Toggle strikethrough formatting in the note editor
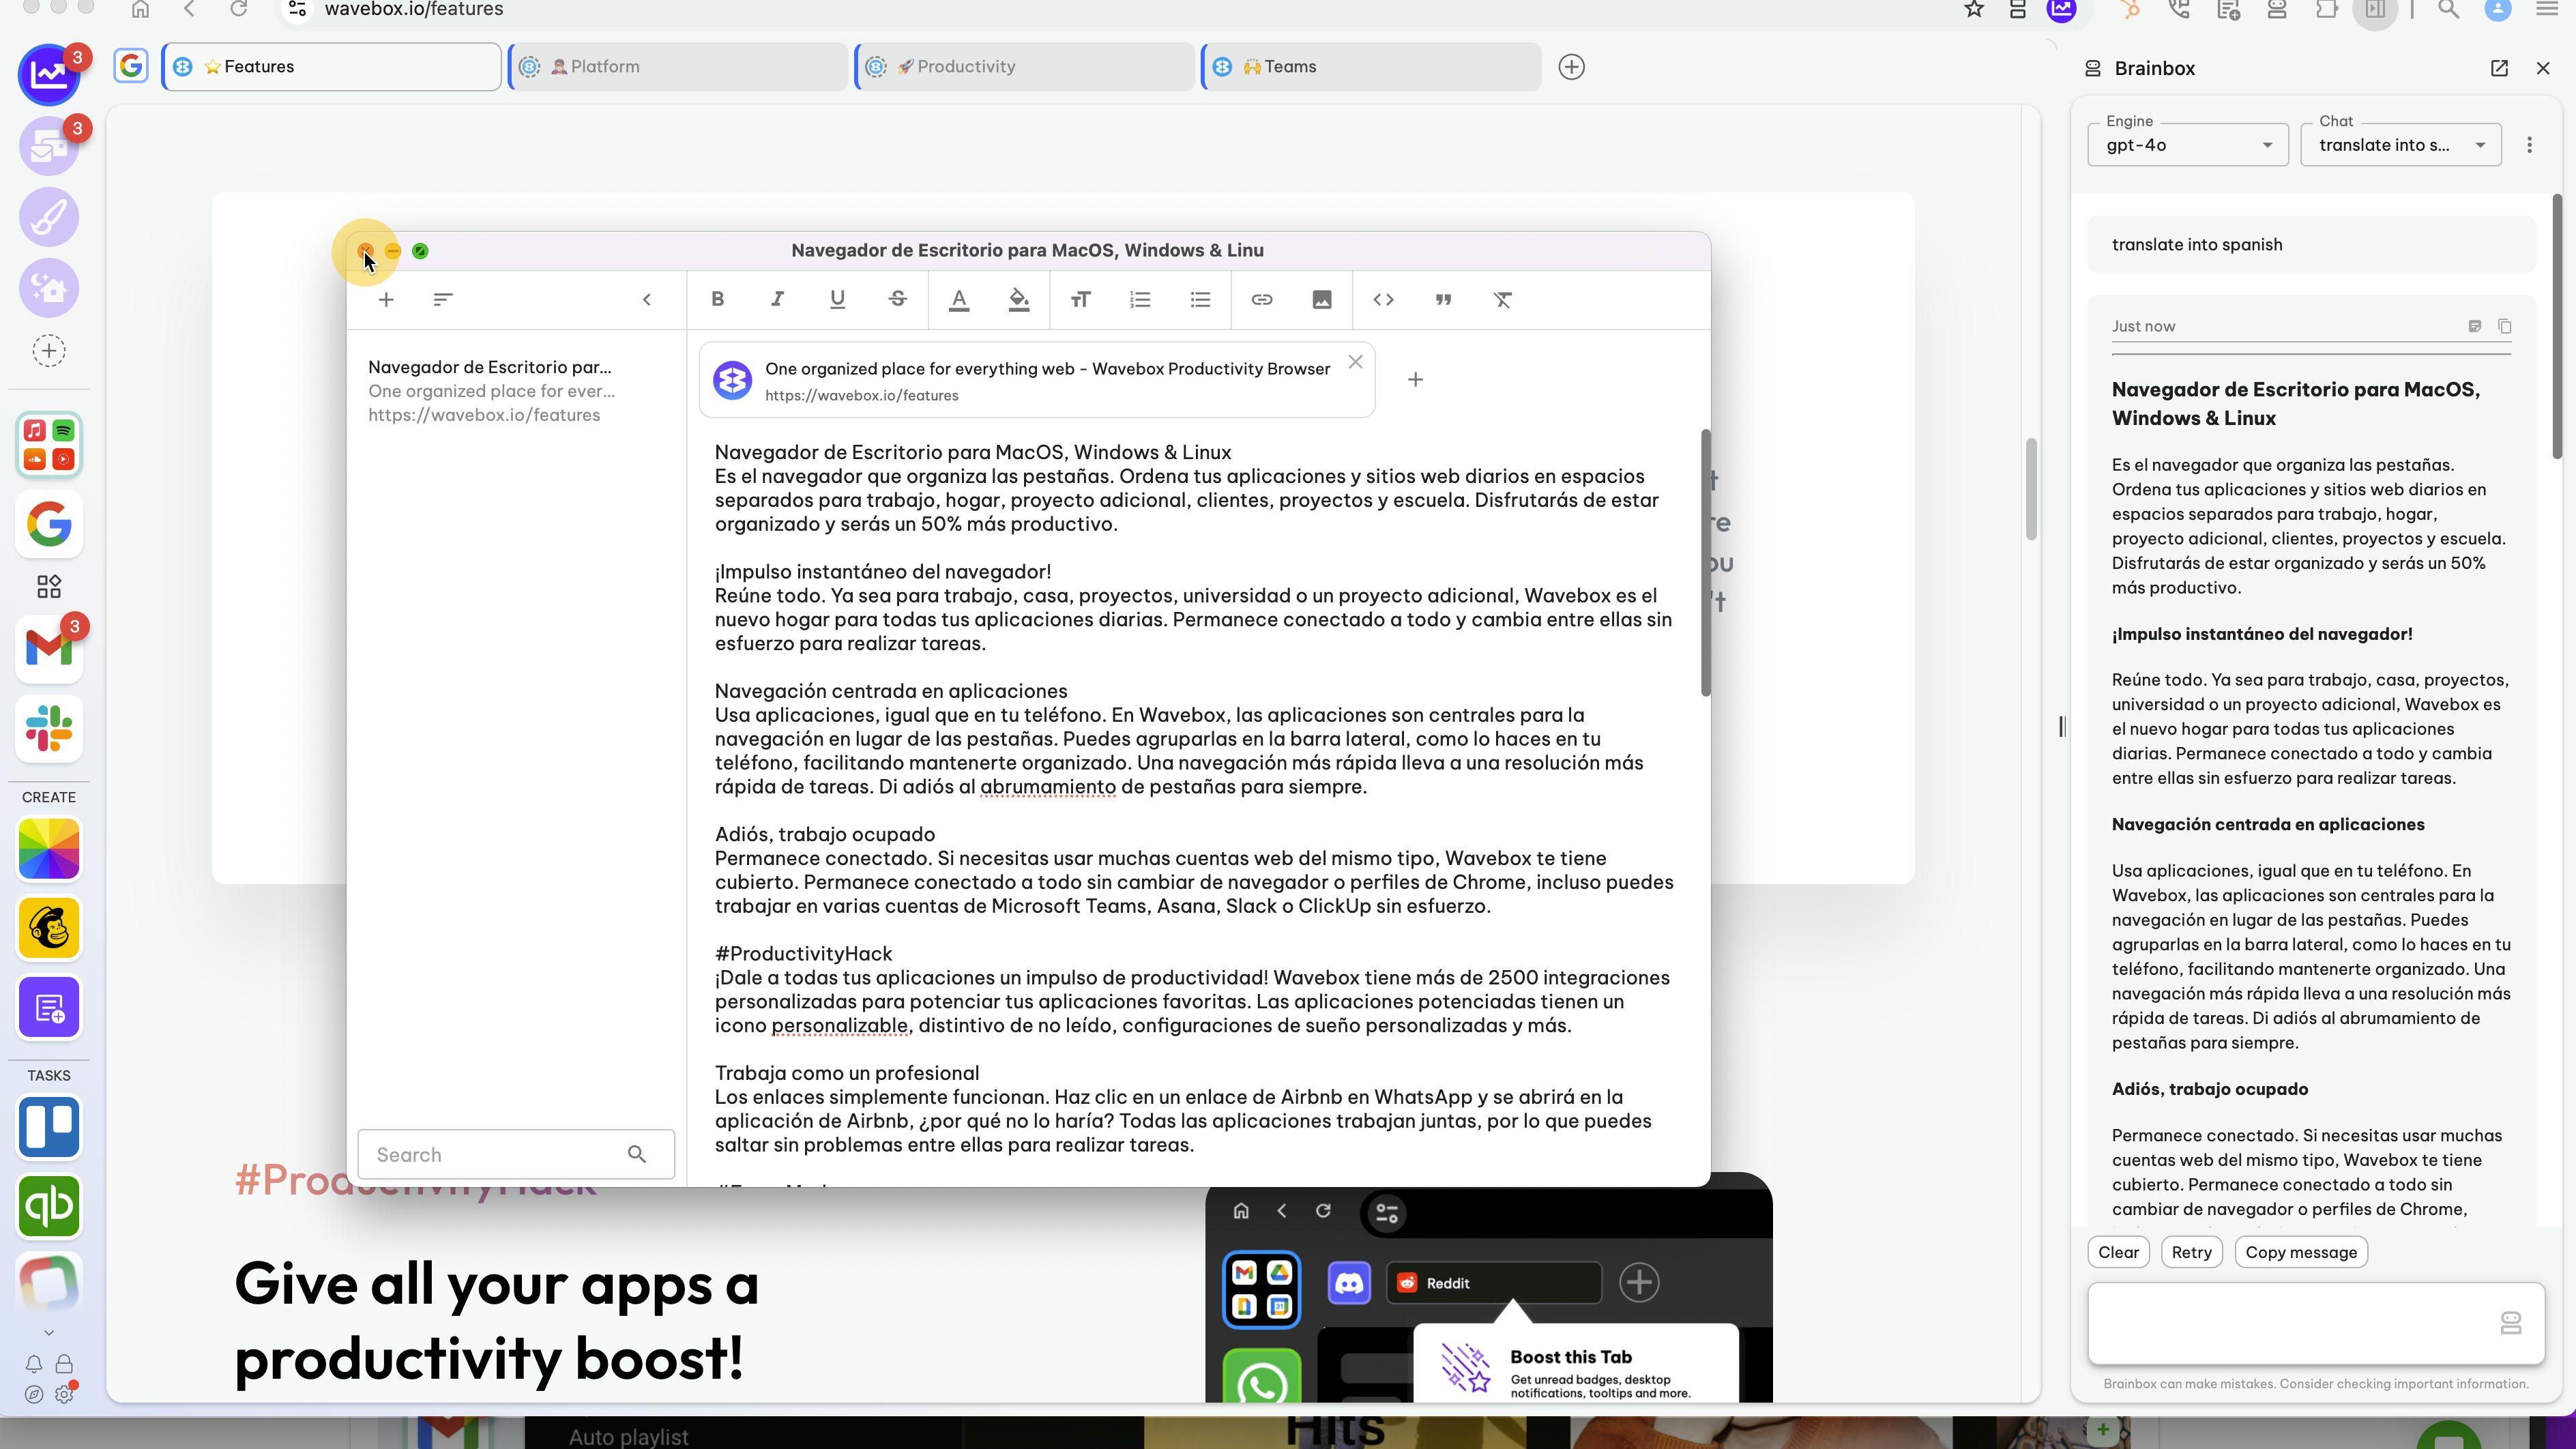The image size is (2576, 1449). pos(897,299)
